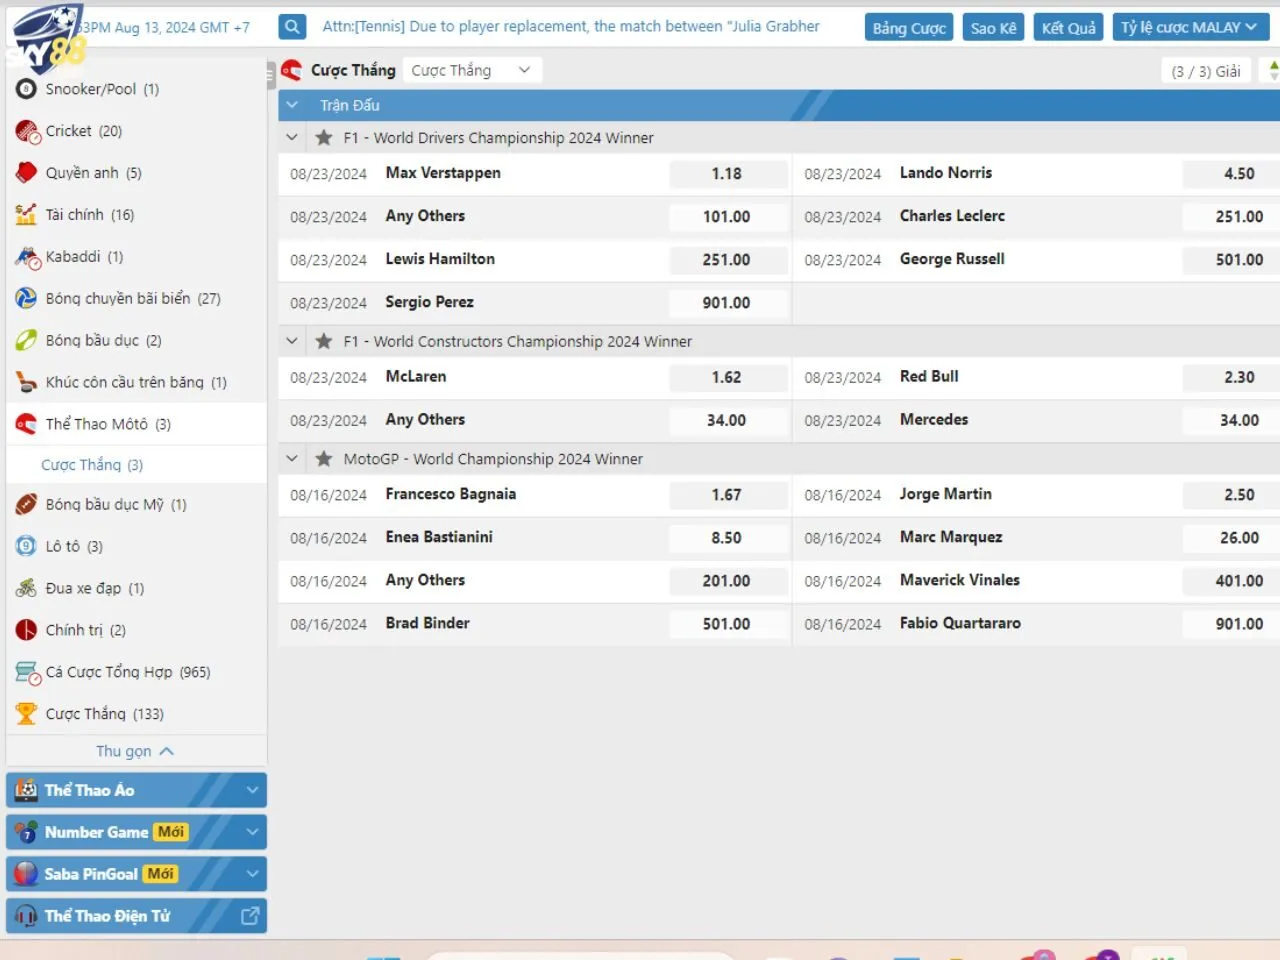Image resolution: width=1280 pixels, height=960 pixels.
Task: Open the Snooker/Pool sport icon
Action: 26,89
